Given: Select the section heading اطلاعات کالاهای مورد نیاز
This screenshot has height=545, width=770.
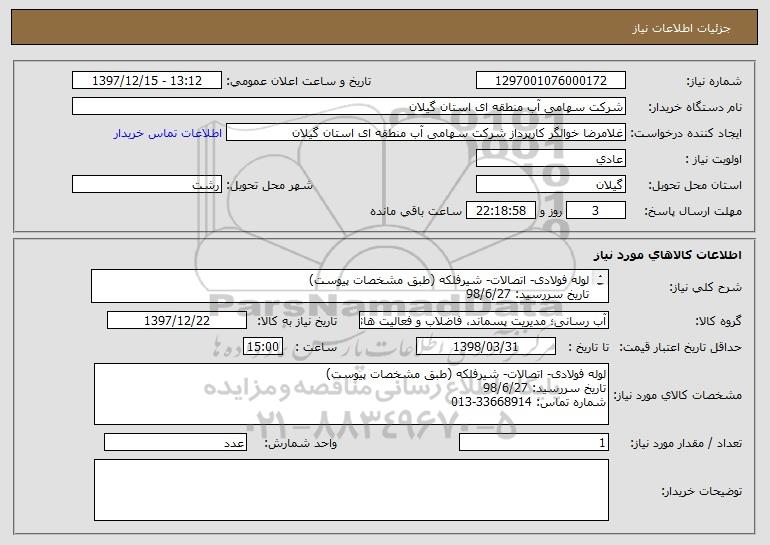Looking at the screenshot, I should [x=668, y=255].
